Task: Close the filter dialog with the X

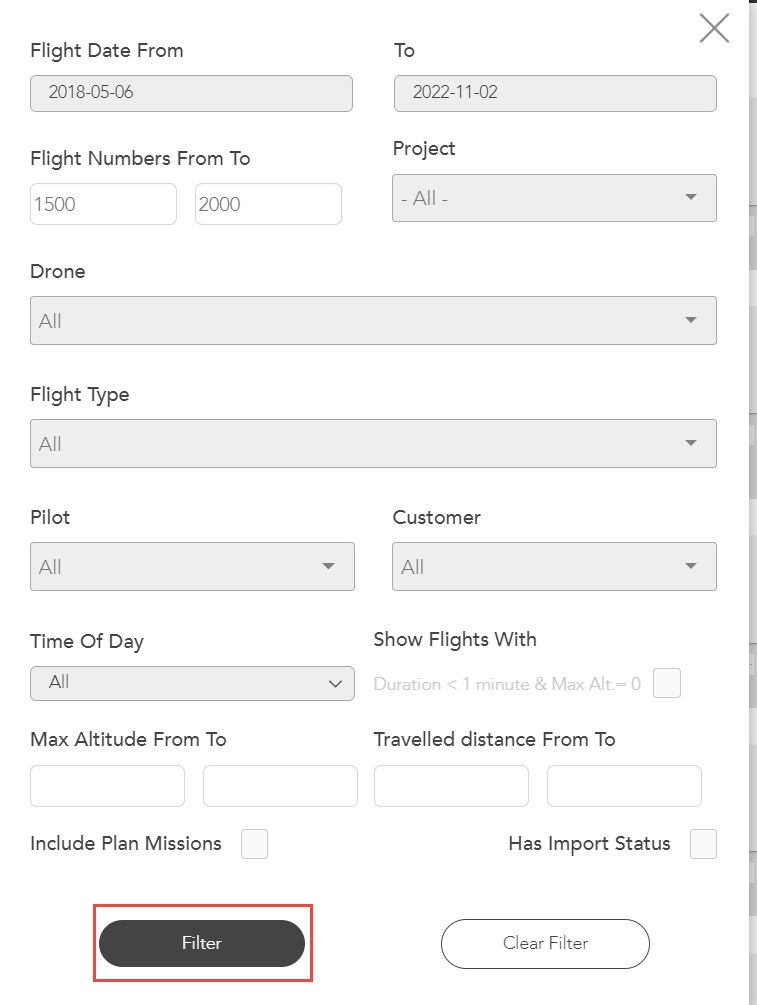Action: [x=714, y=28]
